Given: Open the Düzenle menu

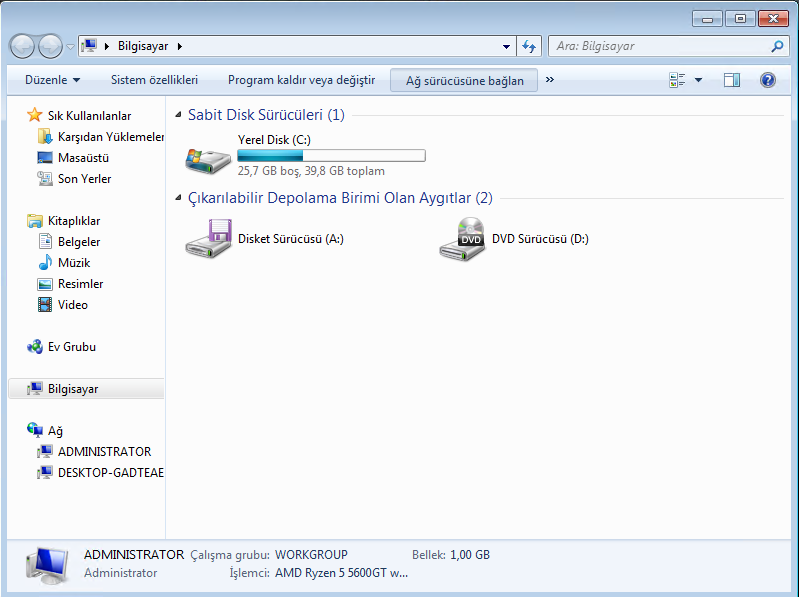Looking at the screenshot, I should click(x=52, y=80).
